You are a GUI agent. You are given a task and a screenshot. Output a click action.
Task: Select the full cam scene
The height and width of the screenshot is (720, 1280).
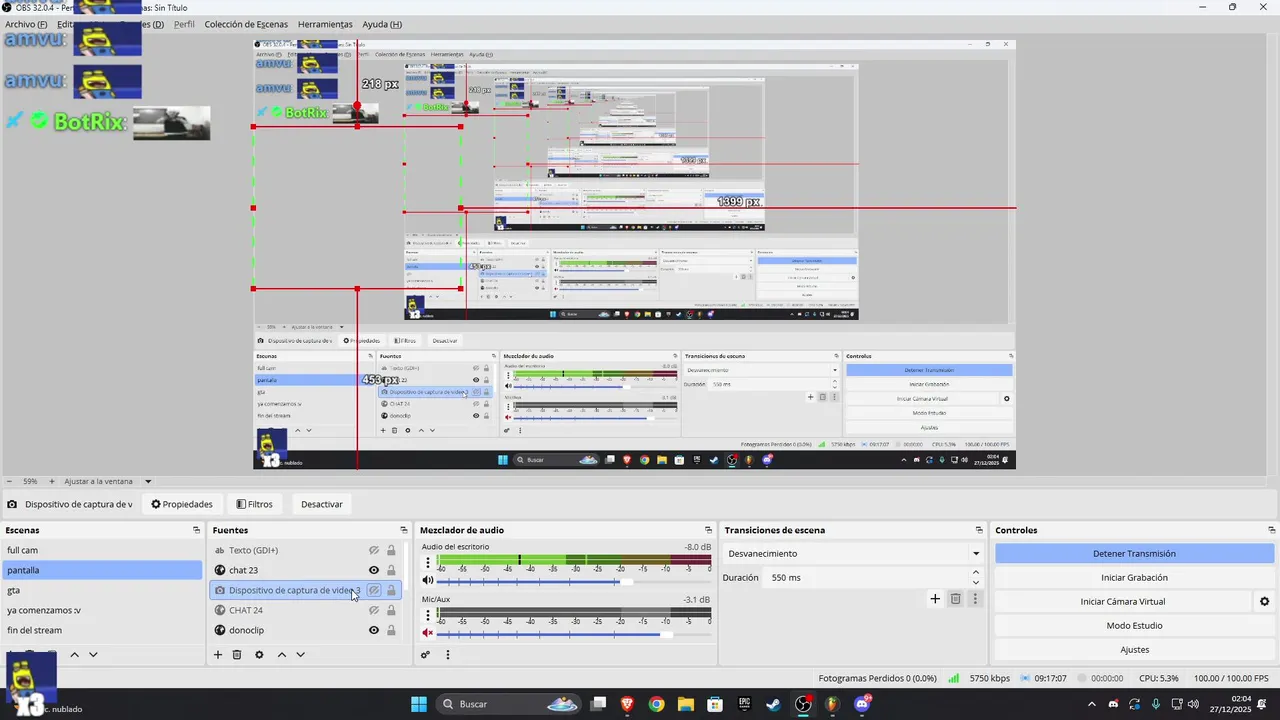click(x=101, y=550)
